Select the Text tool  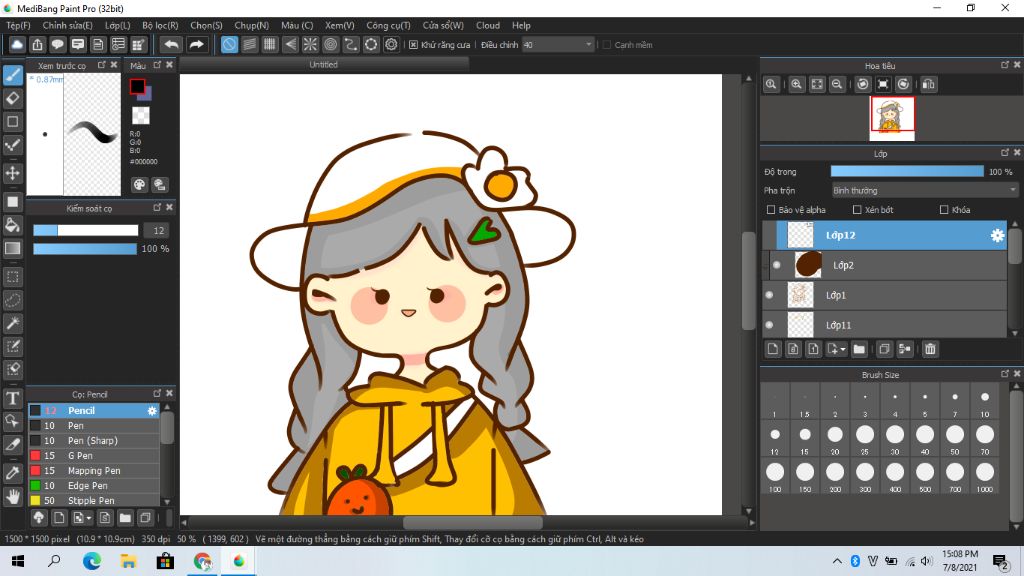pos(13,398)
